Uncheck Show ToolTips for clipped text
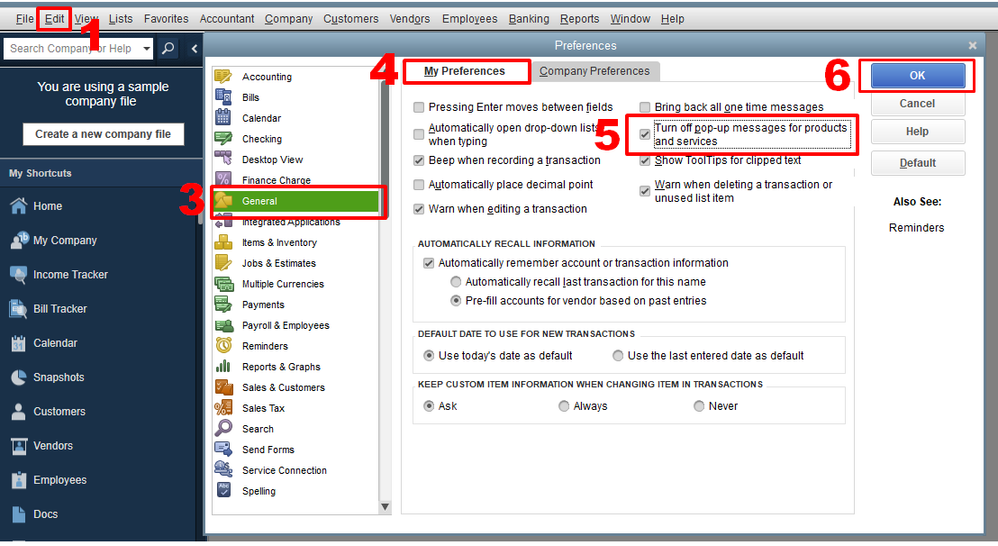The height and width of the screenshot is (546, 998). (x=645, y=160)
